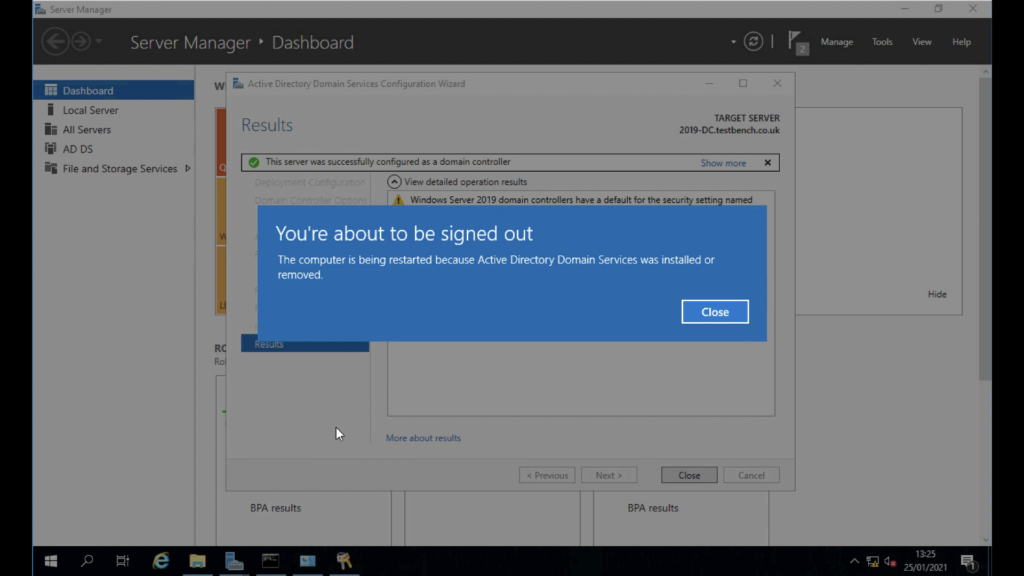Hide the welcome tile using Hide

937,294
